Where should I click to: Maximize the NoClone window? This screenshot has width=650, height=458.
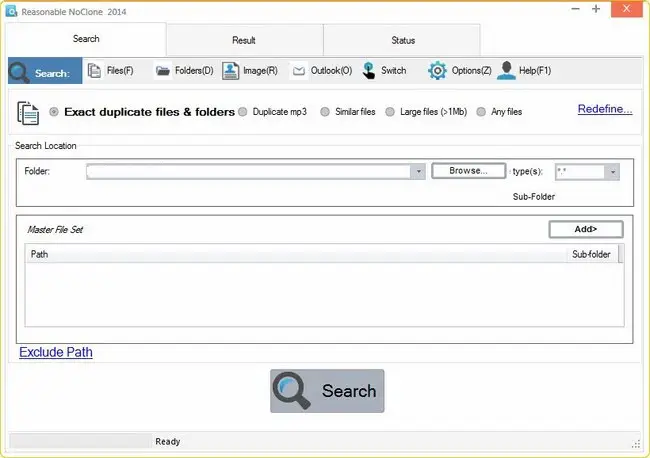pyautogui.click(x=596, y=9)
